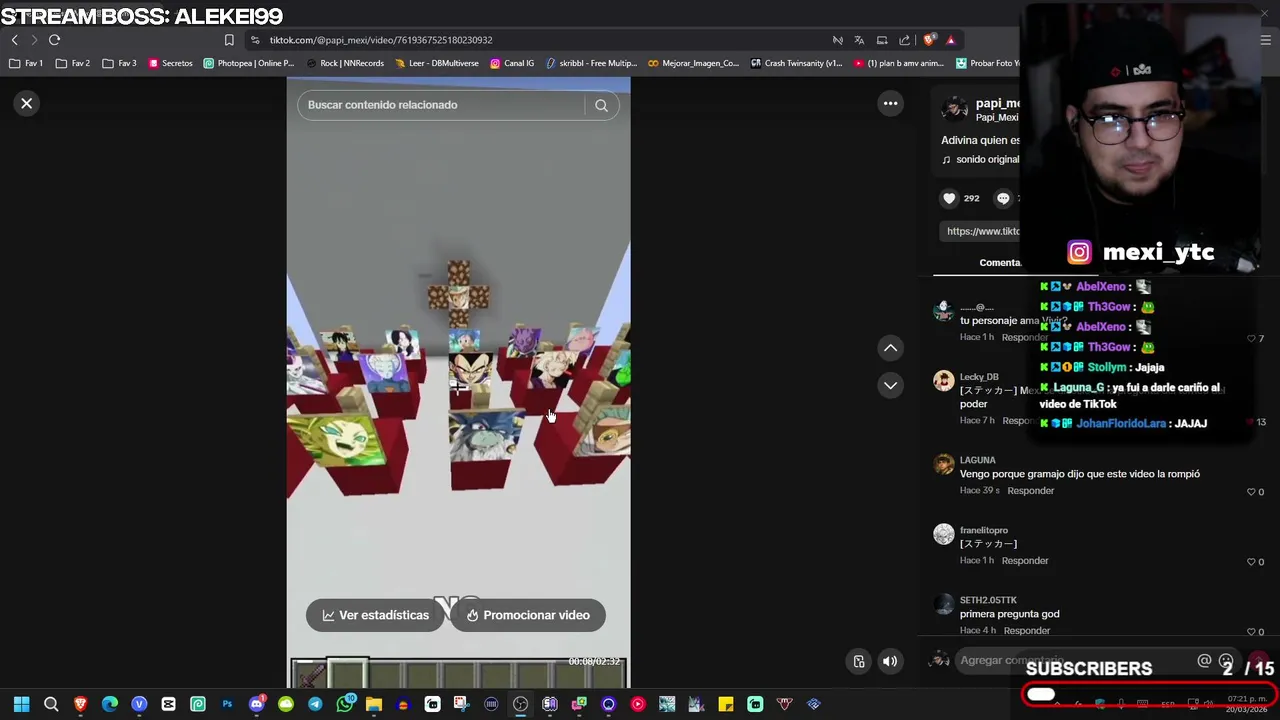Open Telegram from taskbar

coord(315,704)
